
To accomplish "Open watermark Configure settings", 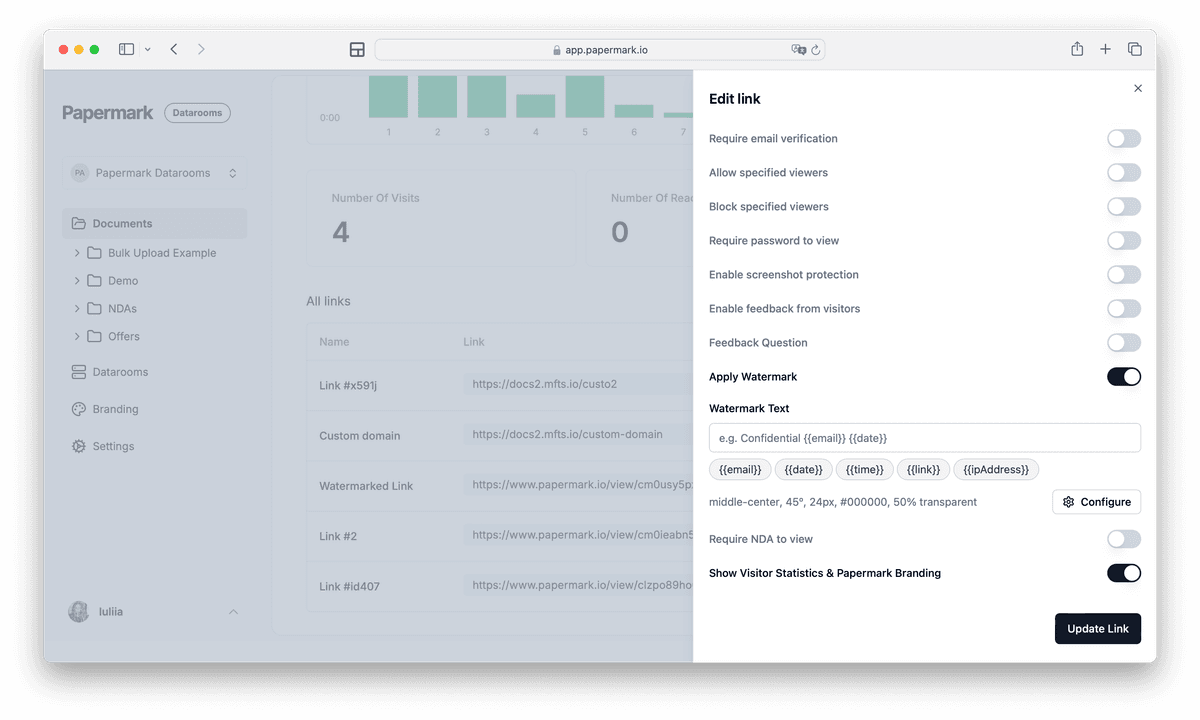I will (x=1096, y=502).
